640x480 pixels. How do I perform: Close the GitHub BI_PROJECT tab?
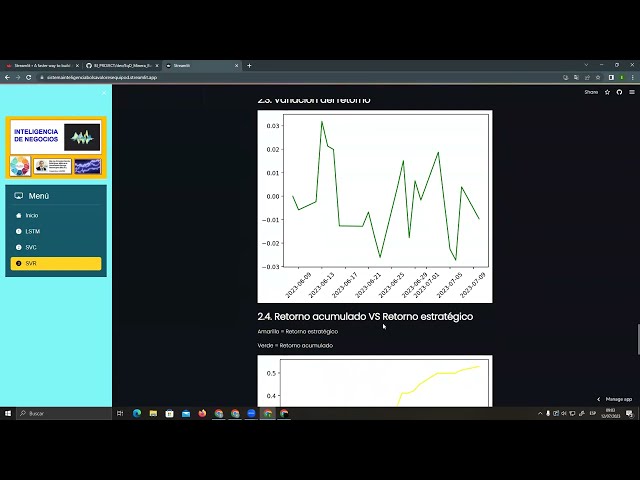click(x=157, y=65)
